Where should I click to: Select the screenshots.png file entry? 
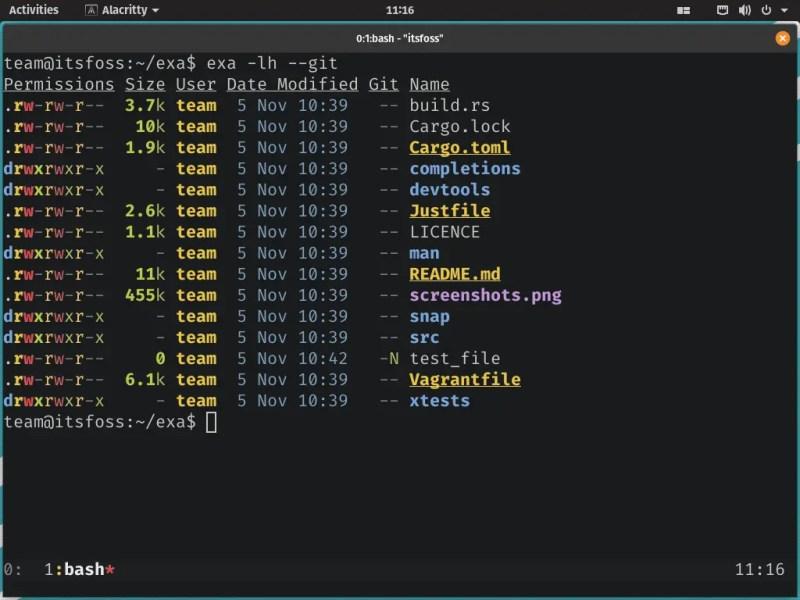coord(485,295)
